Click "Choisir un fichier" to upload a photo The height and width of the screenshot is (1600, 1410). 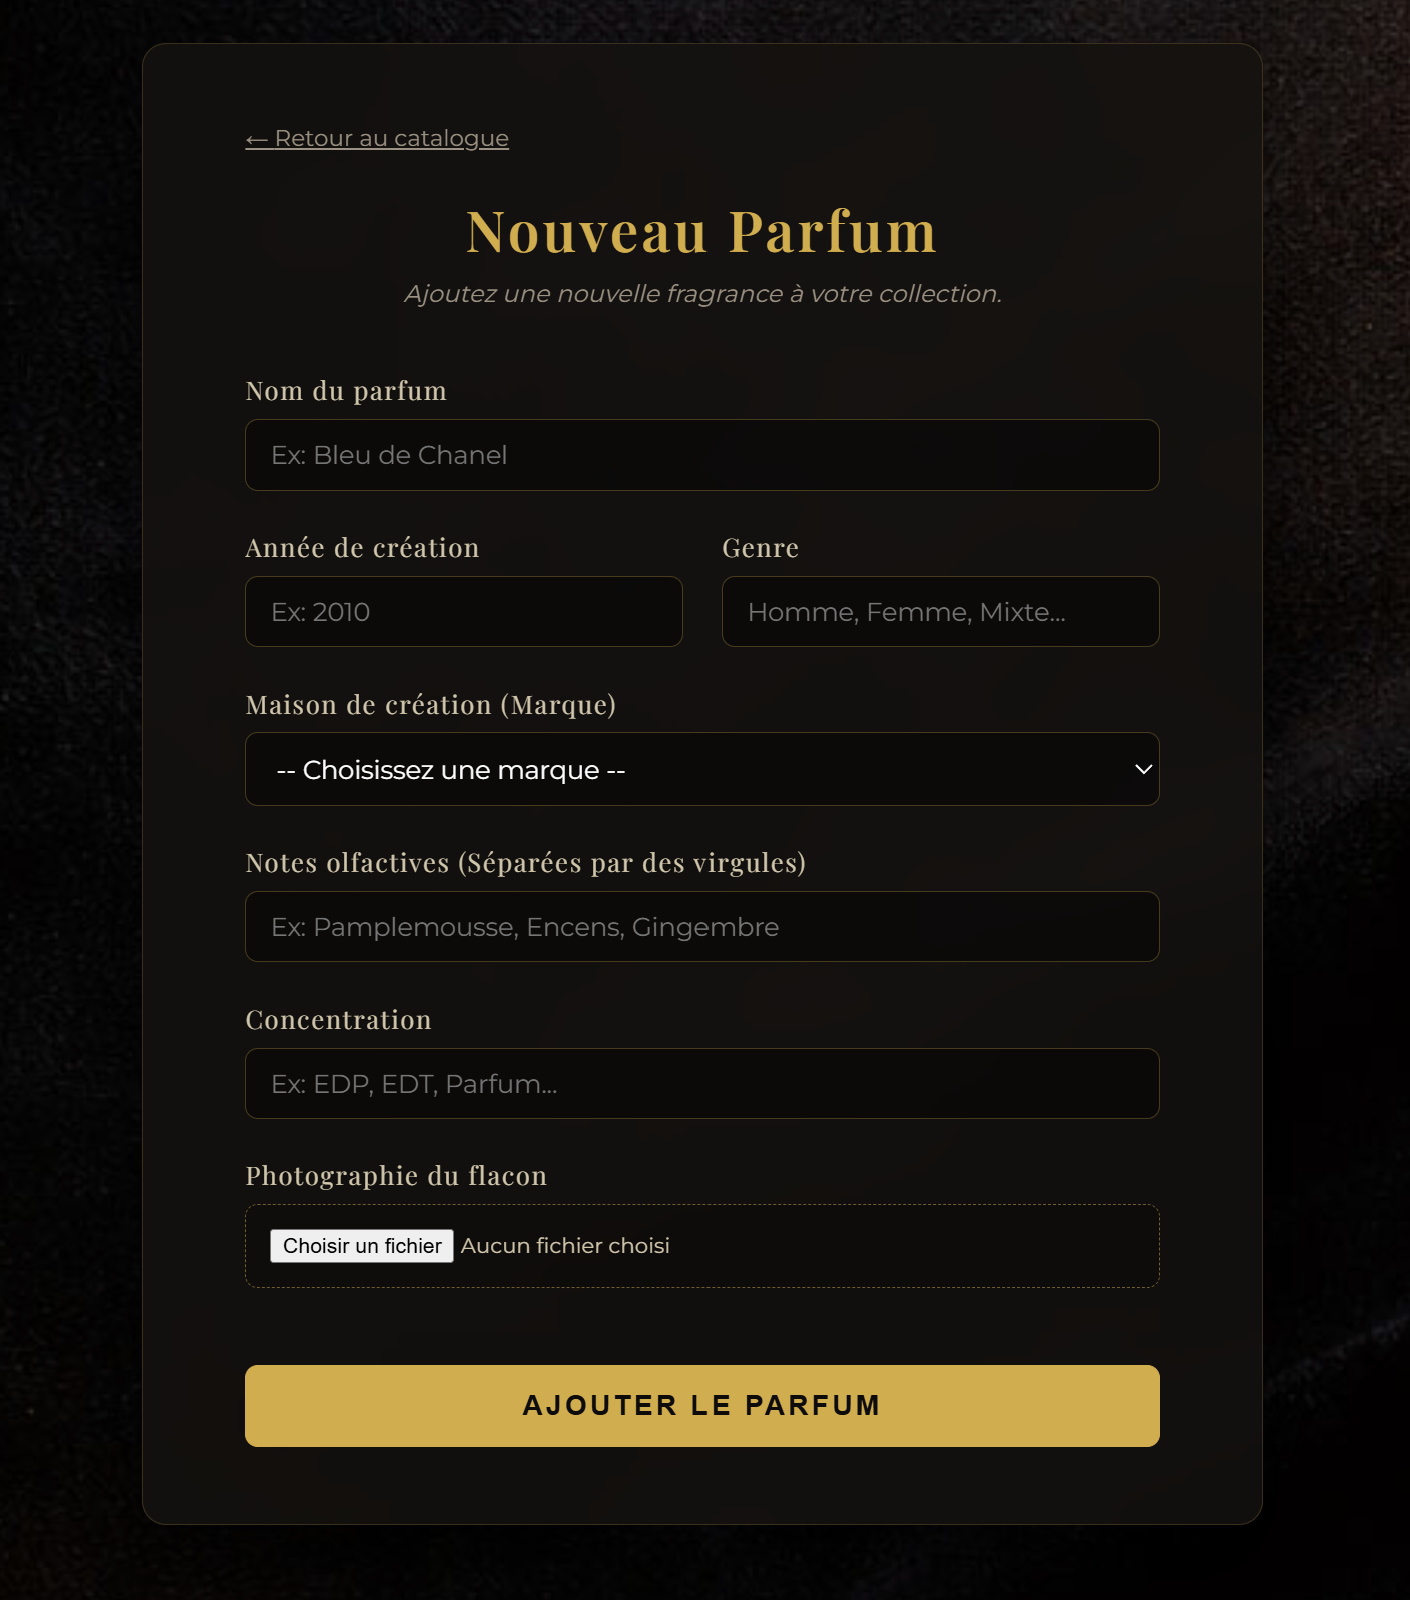(361, 1245)
